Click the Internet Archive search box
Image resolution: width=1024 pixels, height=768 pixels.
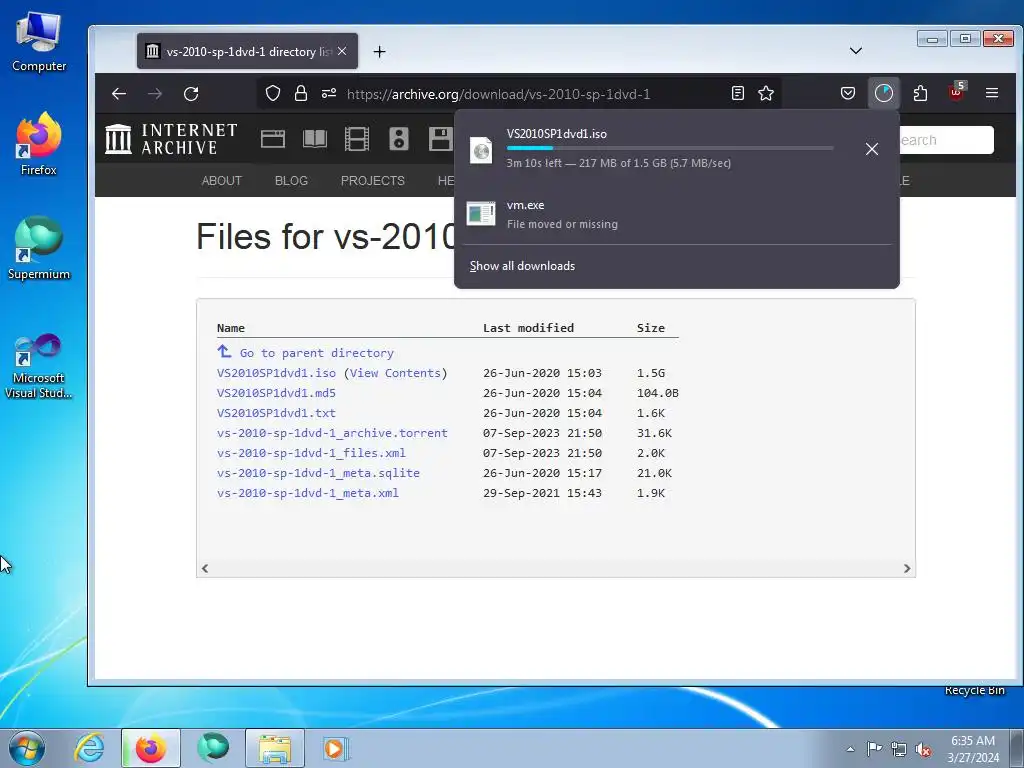coord(946,140)
